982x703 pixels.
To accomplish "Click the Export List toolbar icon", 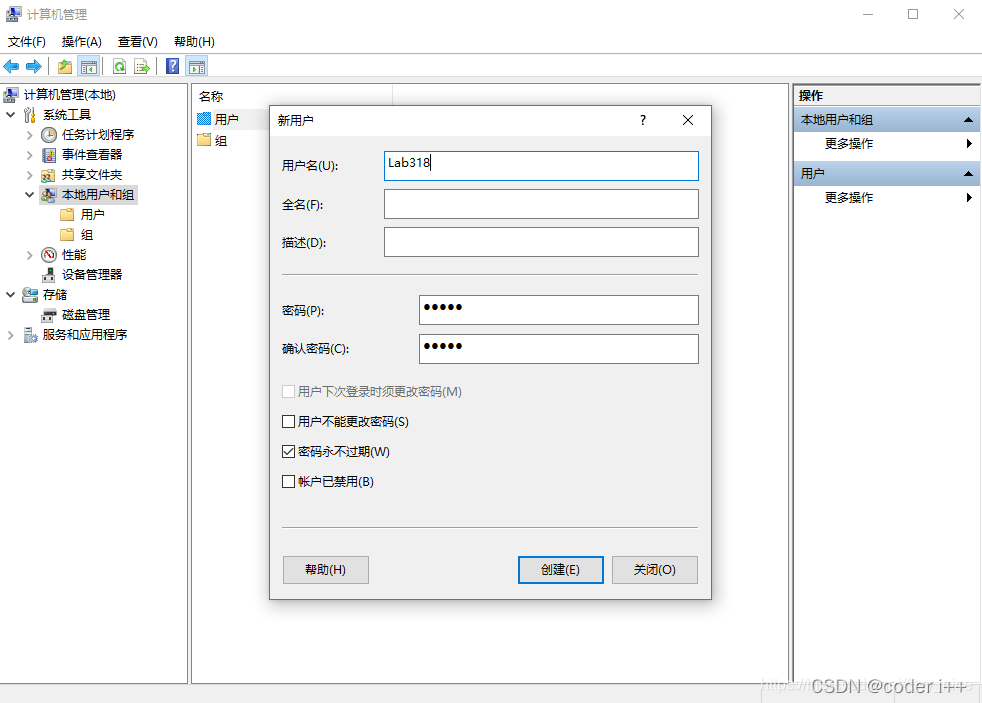I will pyautogui.click(x=142, y=66).
